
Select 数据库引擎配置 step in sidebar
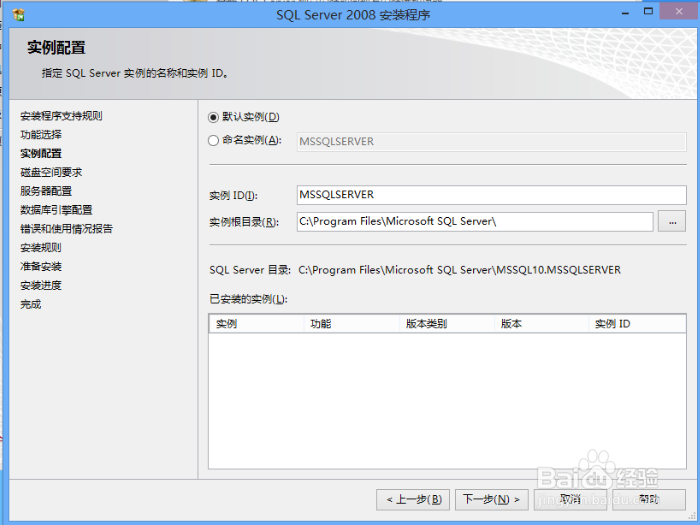(56, 210)
